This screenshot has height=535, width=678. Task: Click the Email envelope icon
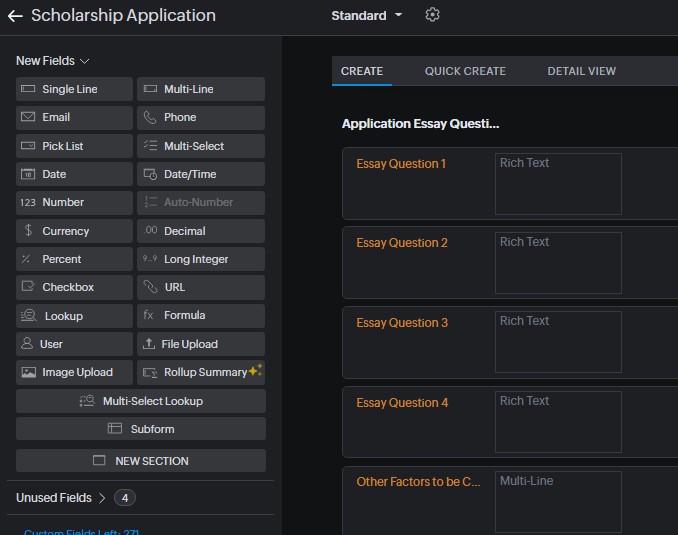tap(28, 117)
